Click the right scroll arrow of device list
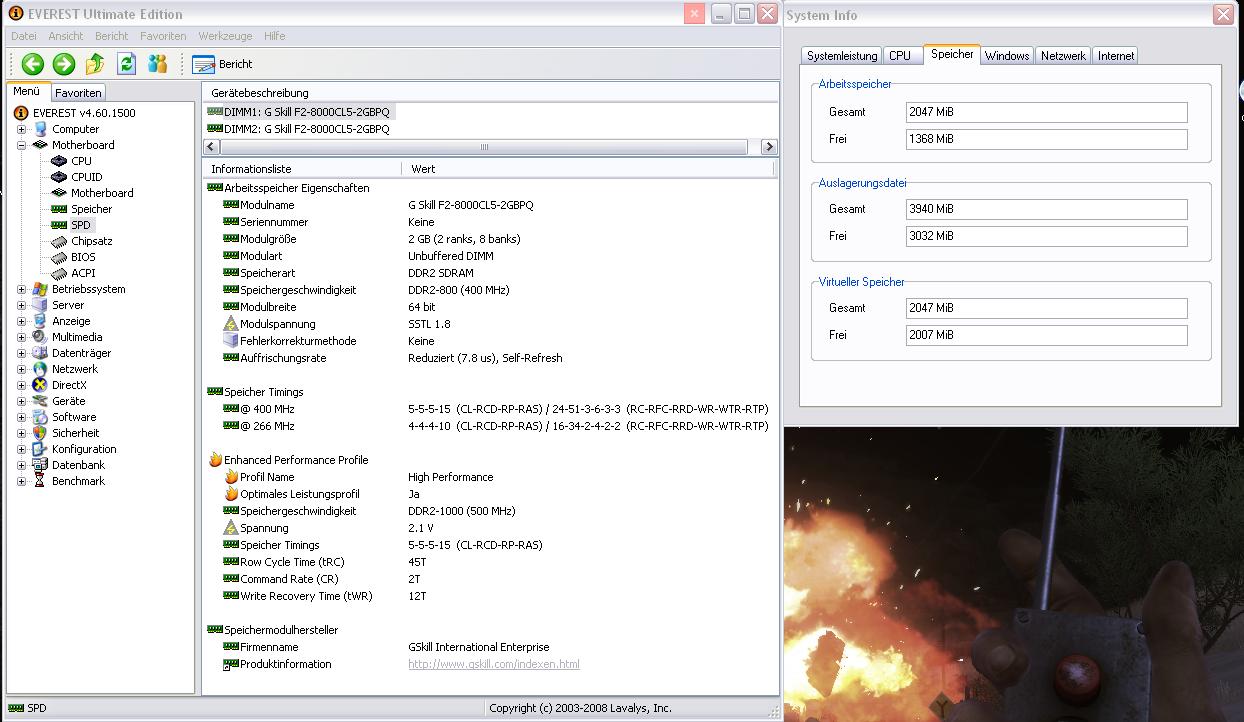Viewport: 1244px width, 722px height. click(x=769, y=147)
